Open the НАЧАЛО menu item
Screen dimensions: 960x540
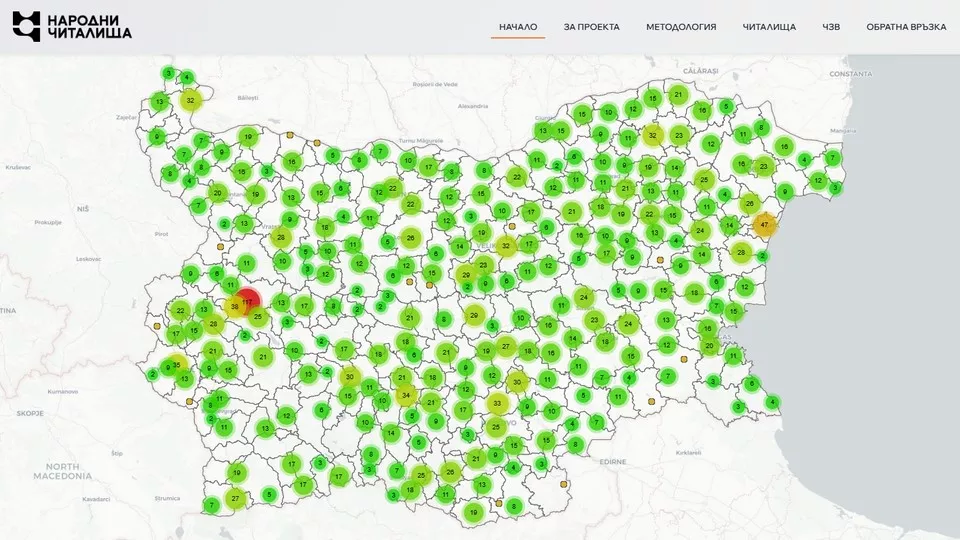coord(517,27)
